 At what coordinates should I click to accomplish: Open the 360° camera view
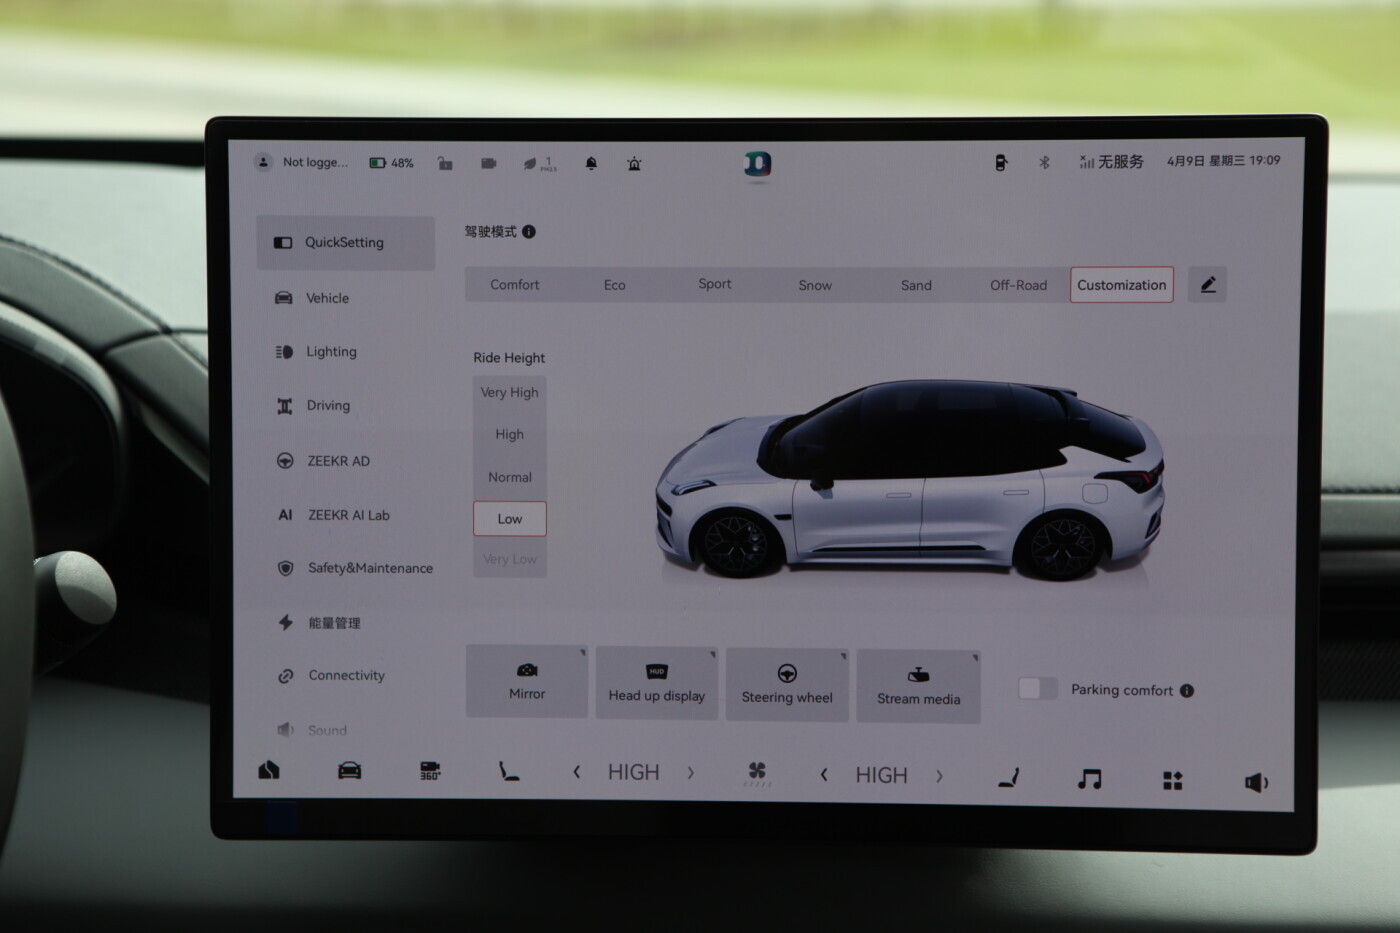[x=430, y=771]
